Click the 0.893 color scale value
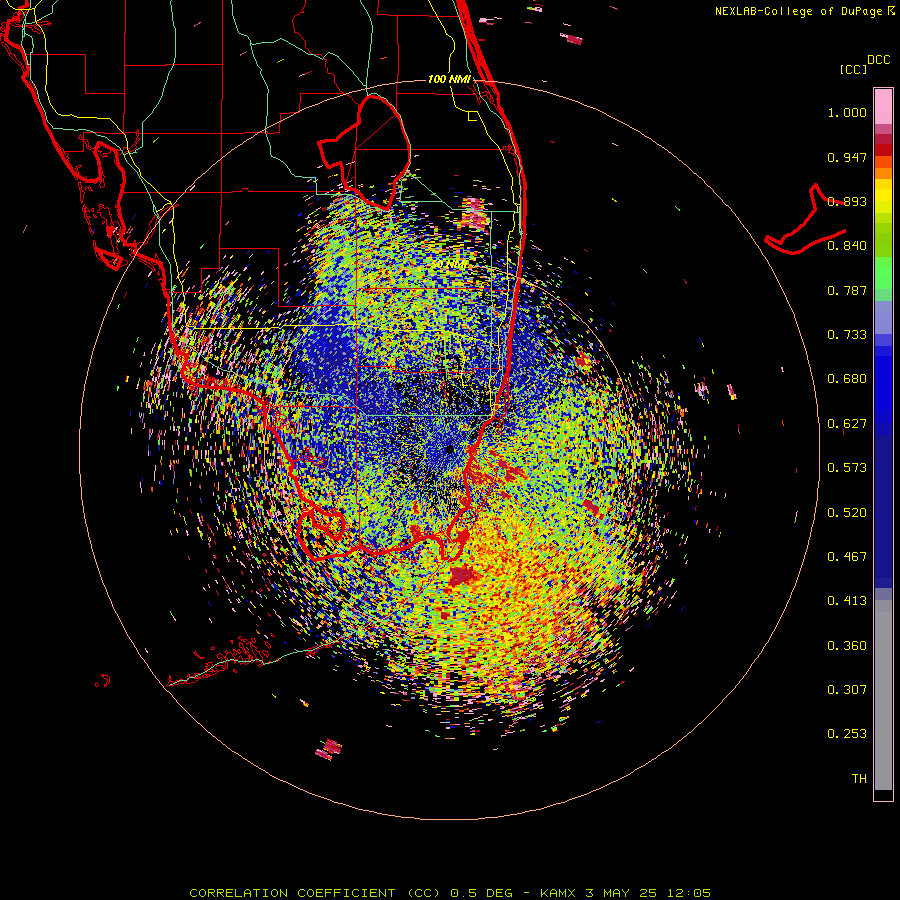This screenshot has width=900, height=900. [847, 201]
